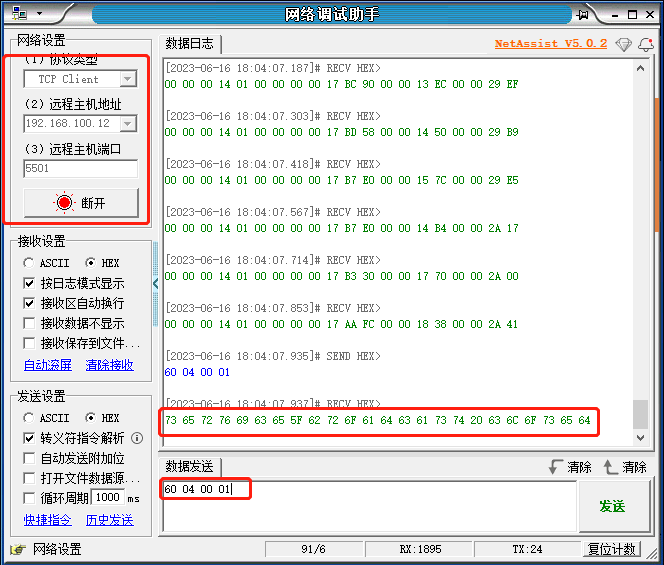Select HEX in receive settings

point(102,263)
